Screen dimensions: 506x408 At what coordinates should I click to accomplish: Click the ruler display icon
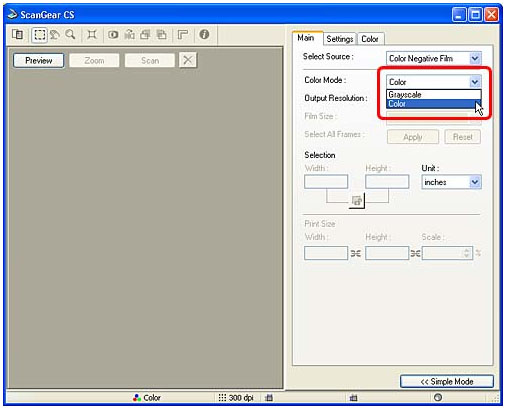pyautogui.click(x=183, y=34)
